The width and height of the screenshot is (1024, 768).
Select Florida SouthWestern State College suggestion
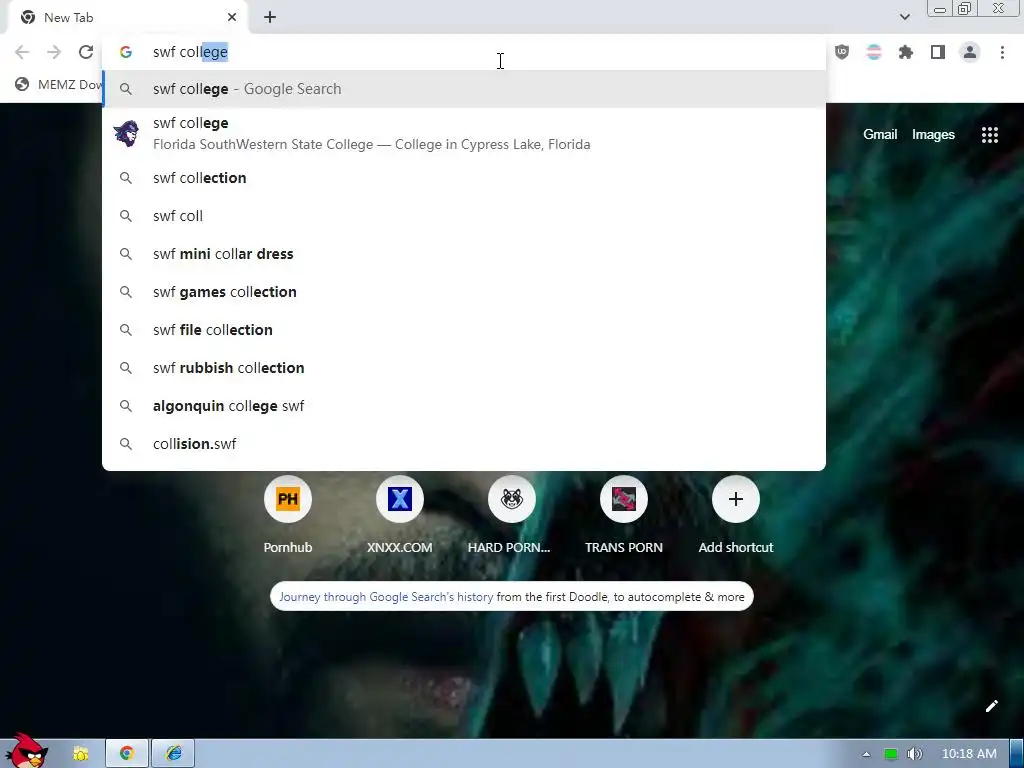pos(464,133)
